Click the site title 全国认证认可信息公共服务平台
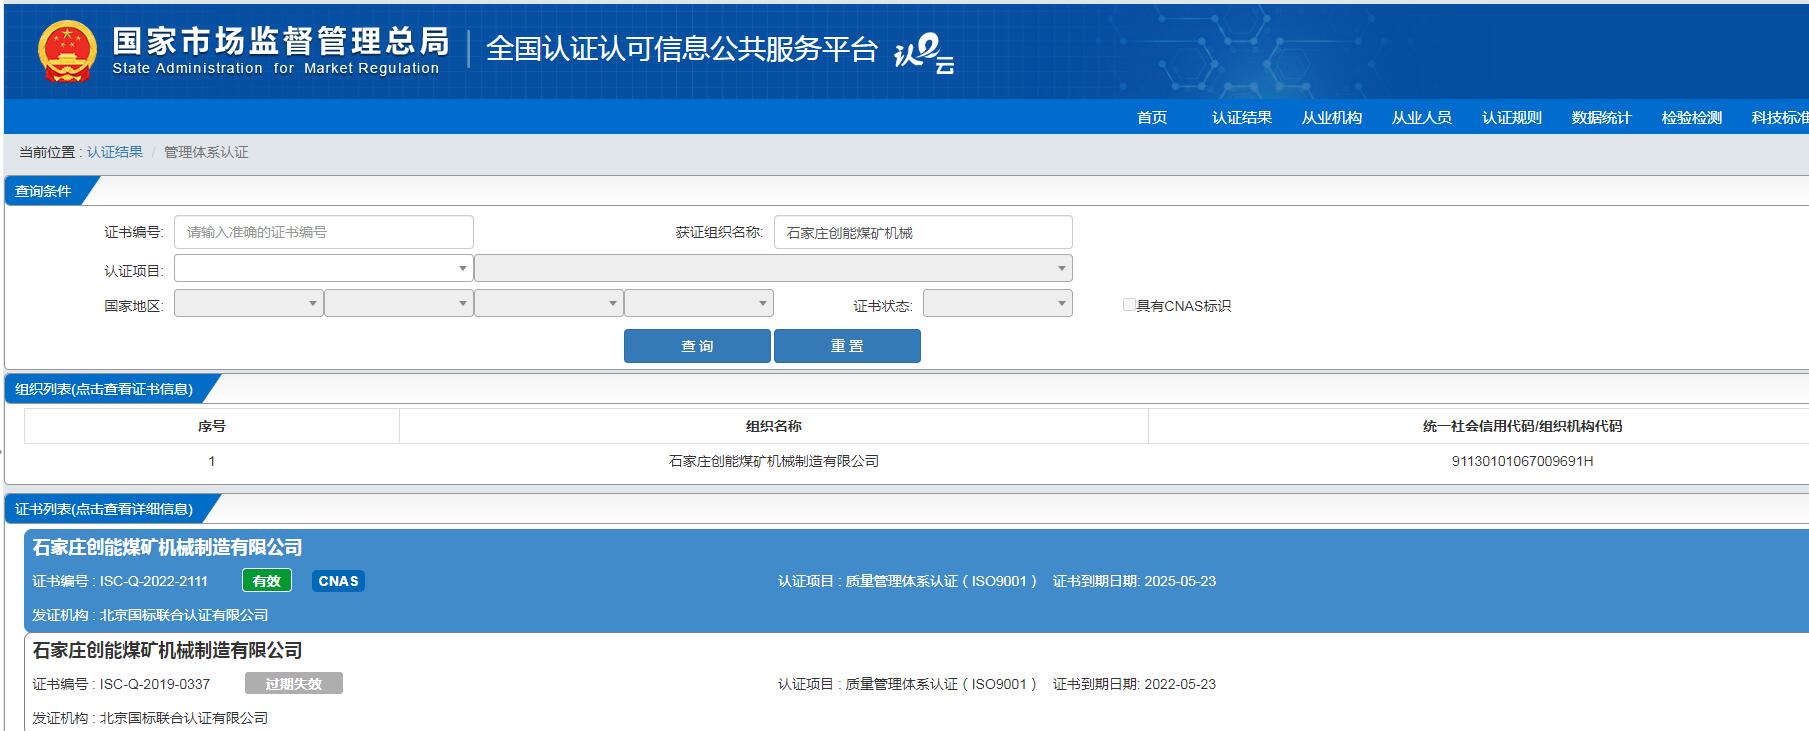 coord(681,49)
